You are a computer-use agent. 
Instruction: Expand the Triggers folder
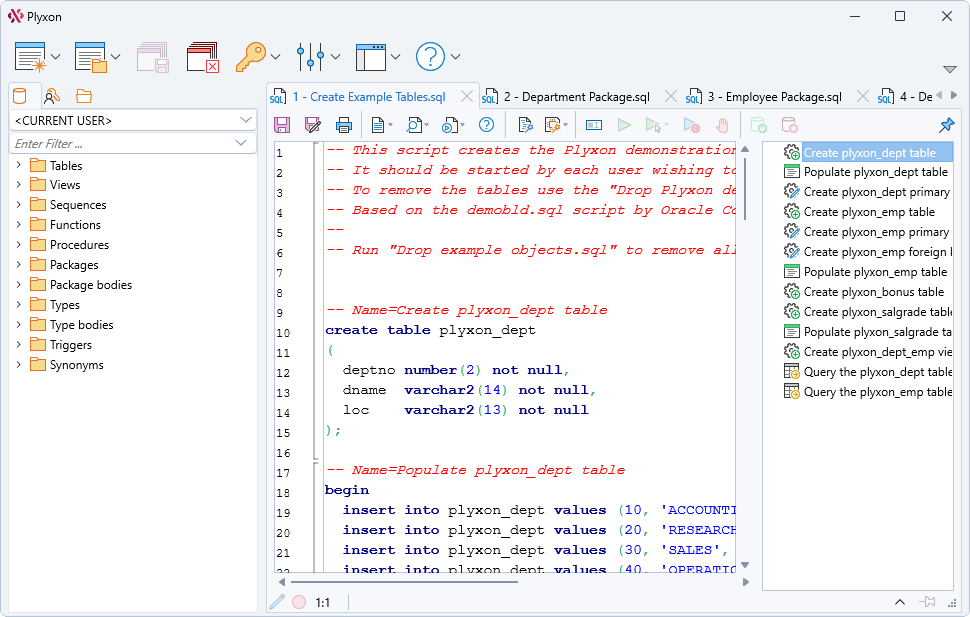[19, 345]
